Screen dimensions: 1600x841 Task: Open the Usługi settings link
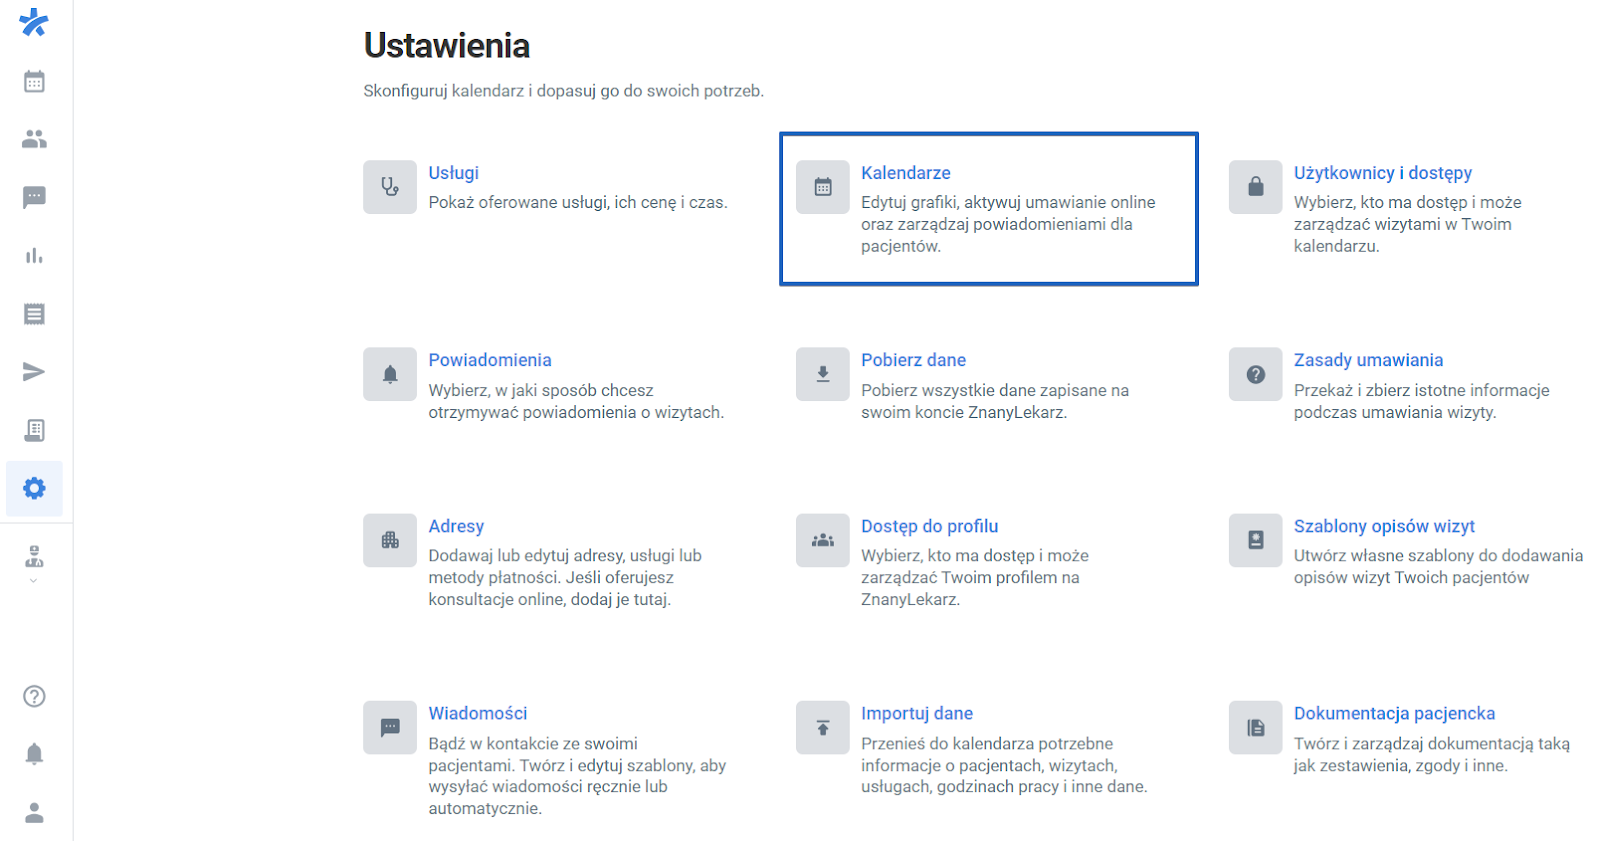(x=453, y=173)
